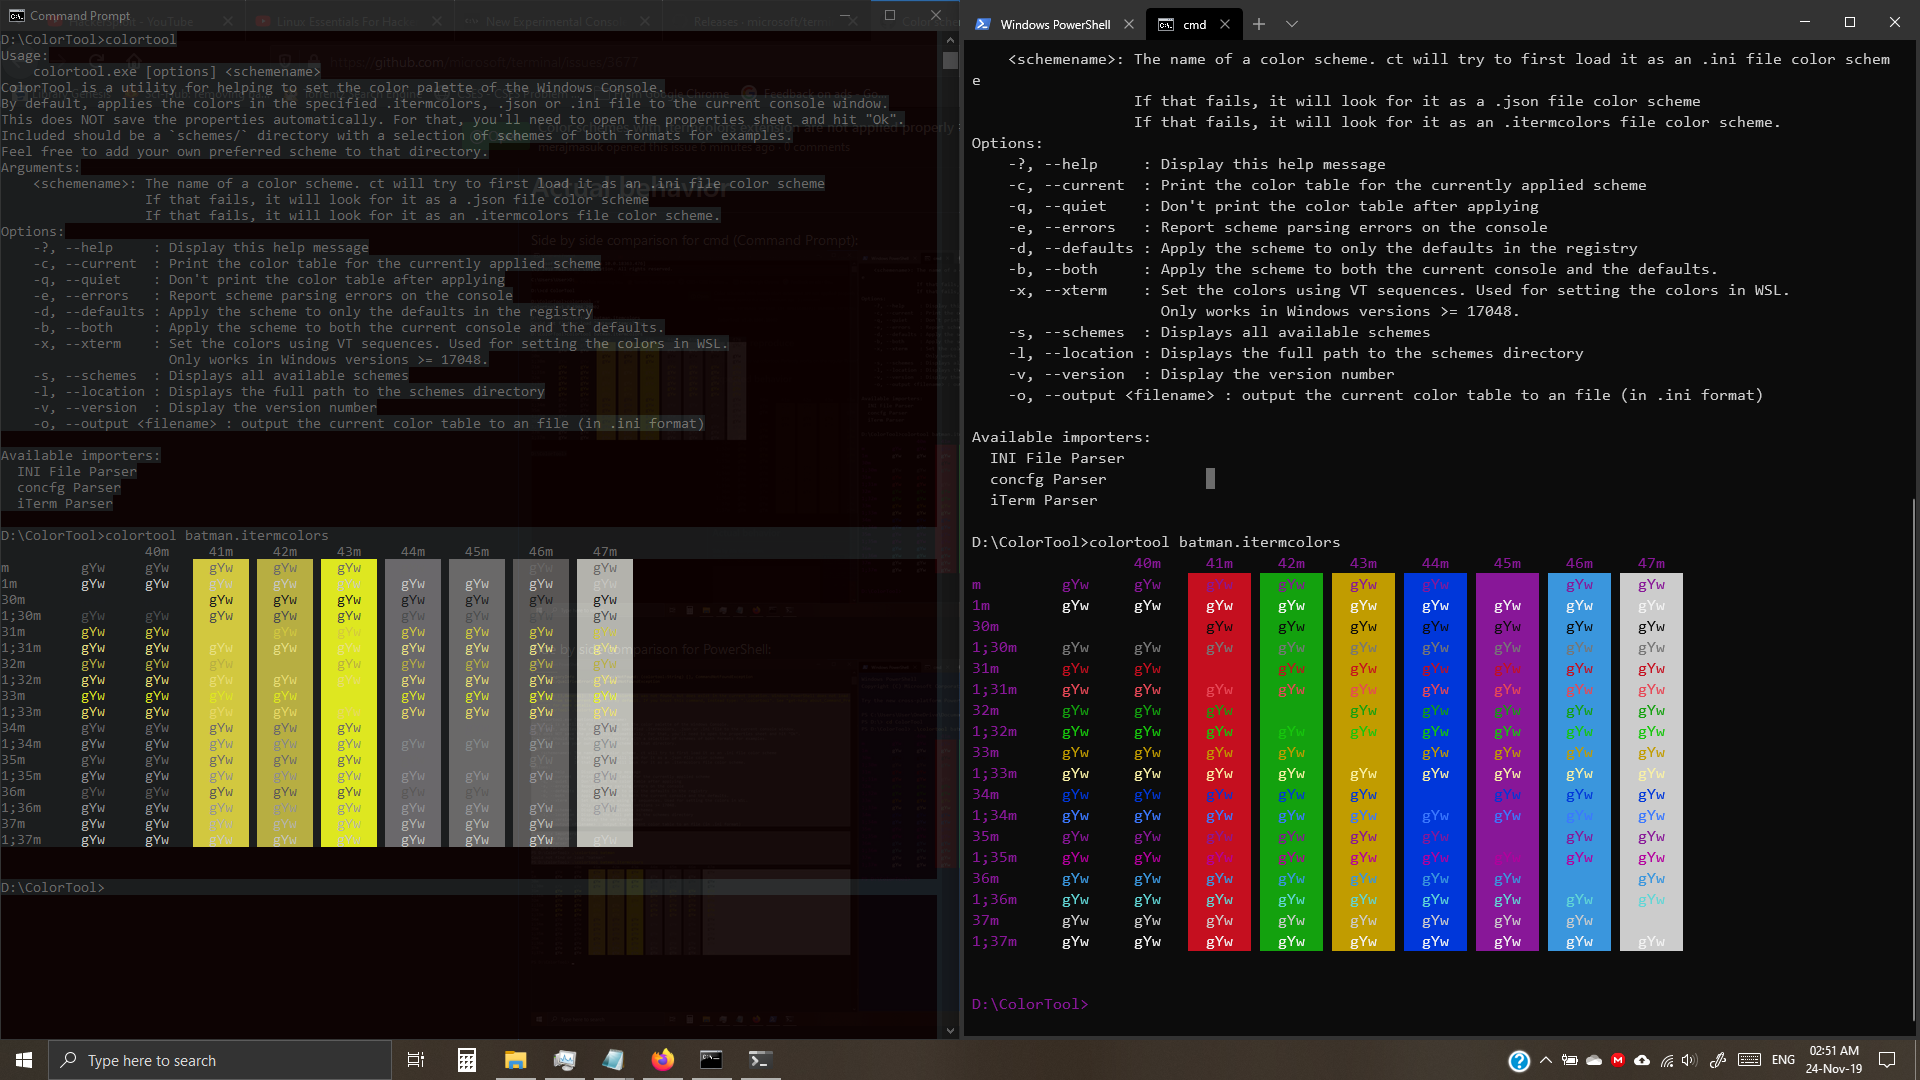The width and height of the screenshot is (1920, 1080).
Task: Open File Explorer from taskbar
Action: click(515, 1060)
